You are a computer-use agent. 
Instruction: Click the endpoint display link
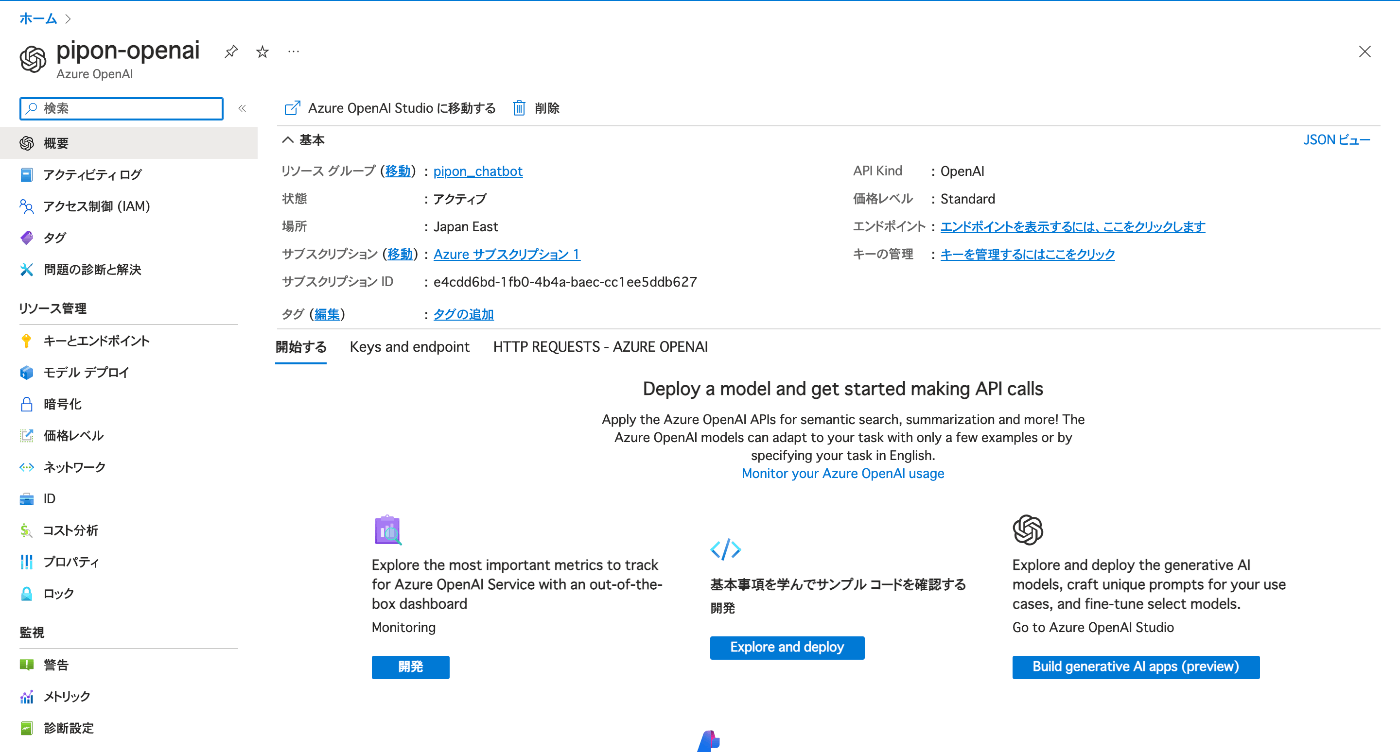tap(1073, 227)
